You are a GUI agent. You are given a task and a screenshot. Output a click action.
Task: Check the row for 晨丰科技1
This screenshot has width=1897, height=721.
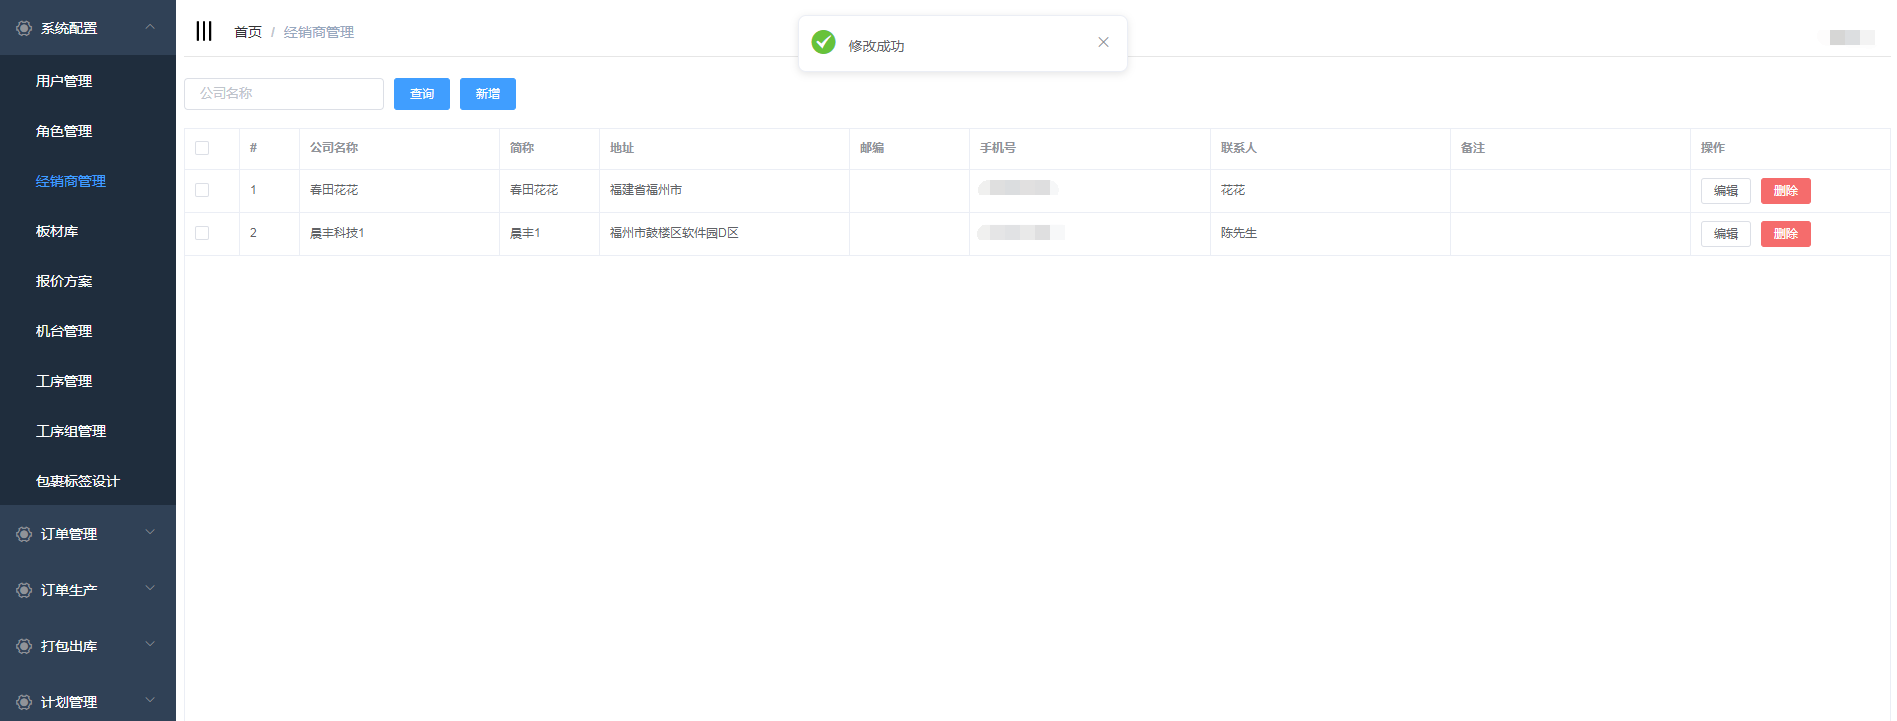click(202, 233)
